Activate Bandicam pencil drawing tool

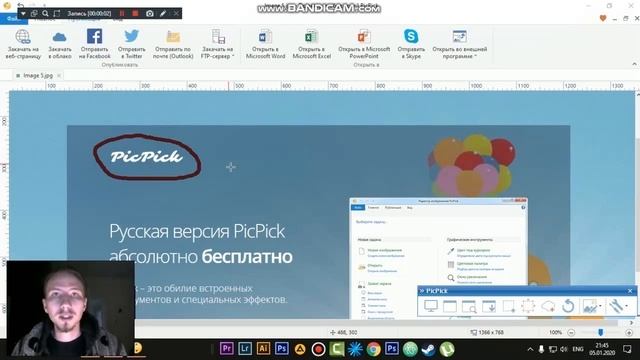163,13
